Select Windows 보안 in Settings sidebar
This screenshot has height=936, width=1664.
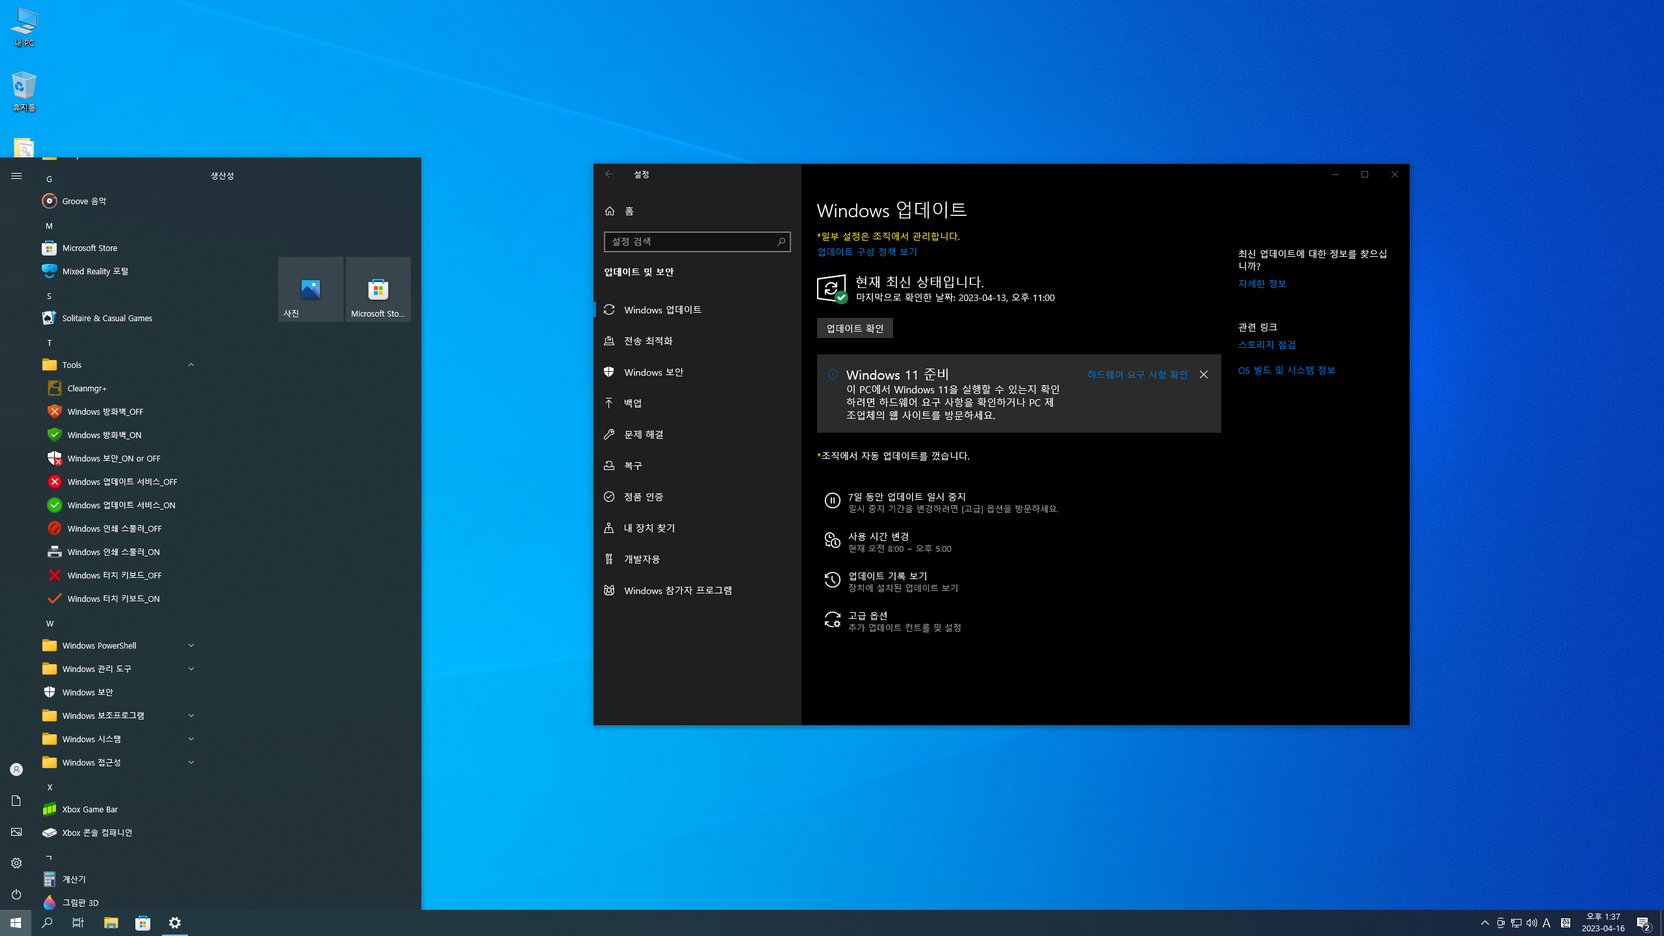[x=697, y=372]
